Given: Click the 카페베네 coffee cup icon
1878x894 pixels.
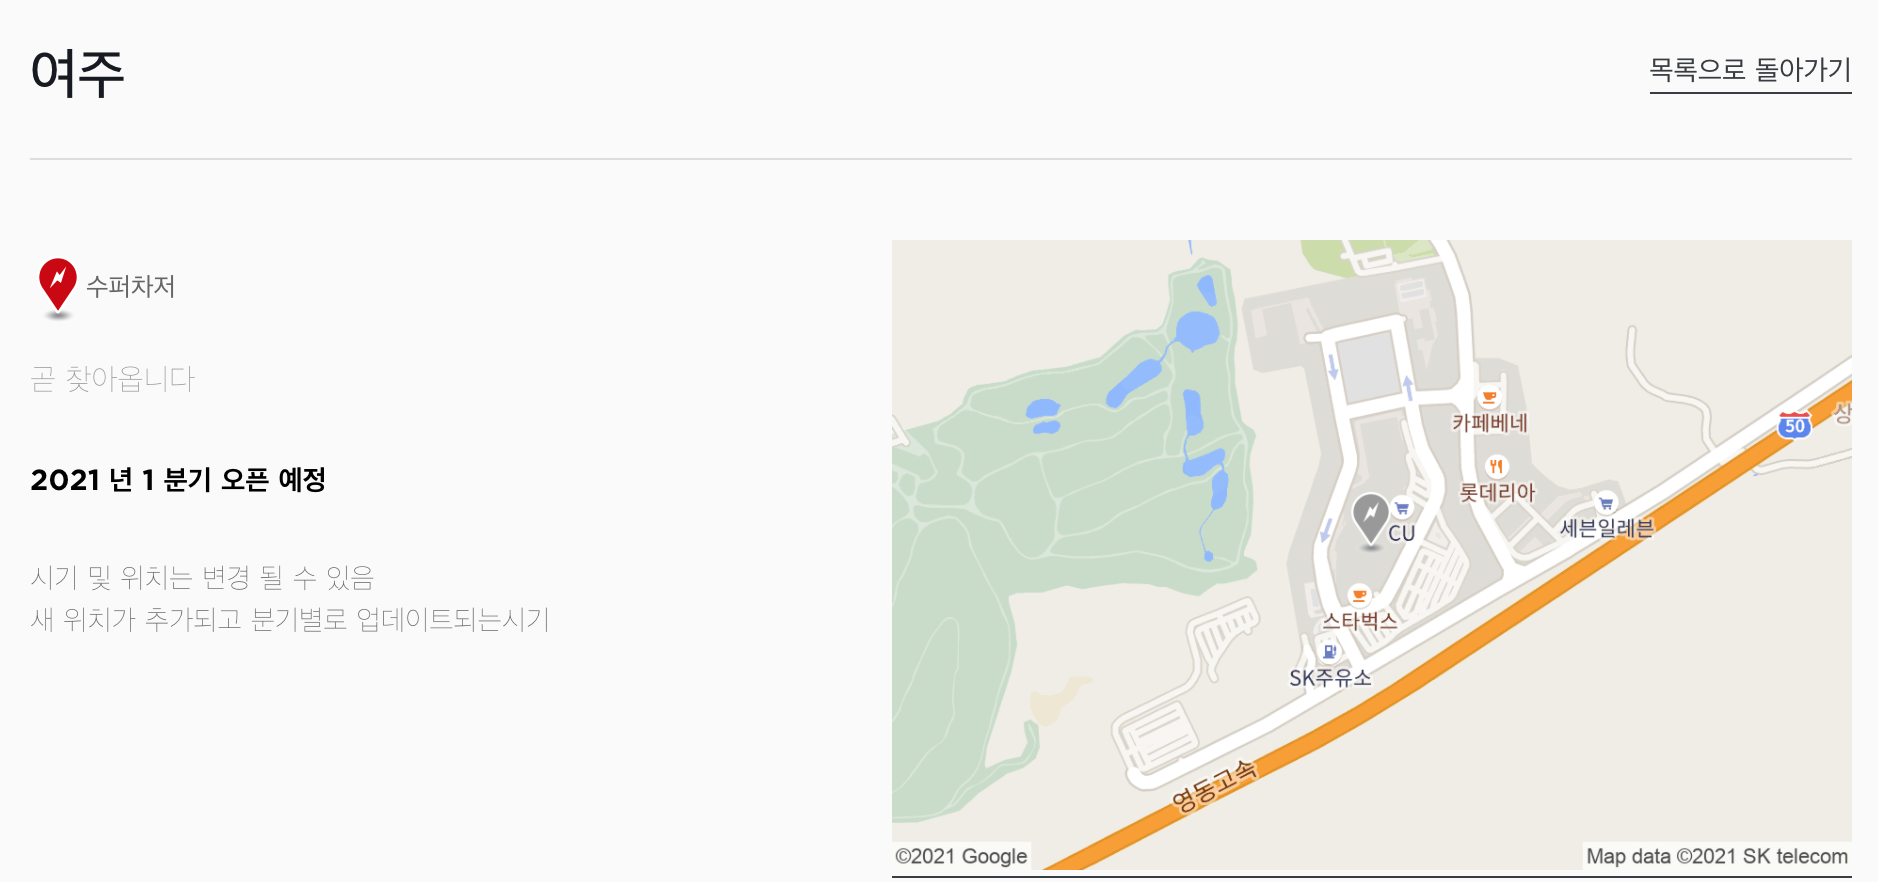Looking at the screenshot, I should click(x=1489, y=397).
